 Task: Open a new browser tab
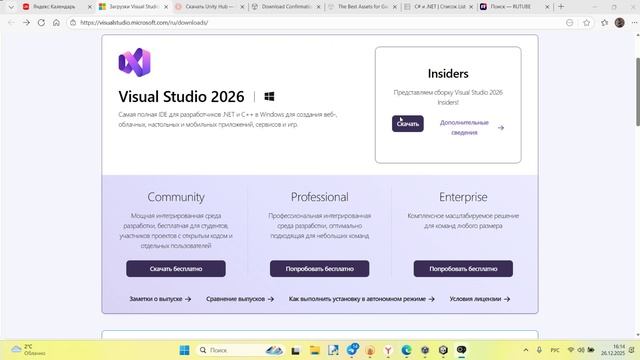561,7
